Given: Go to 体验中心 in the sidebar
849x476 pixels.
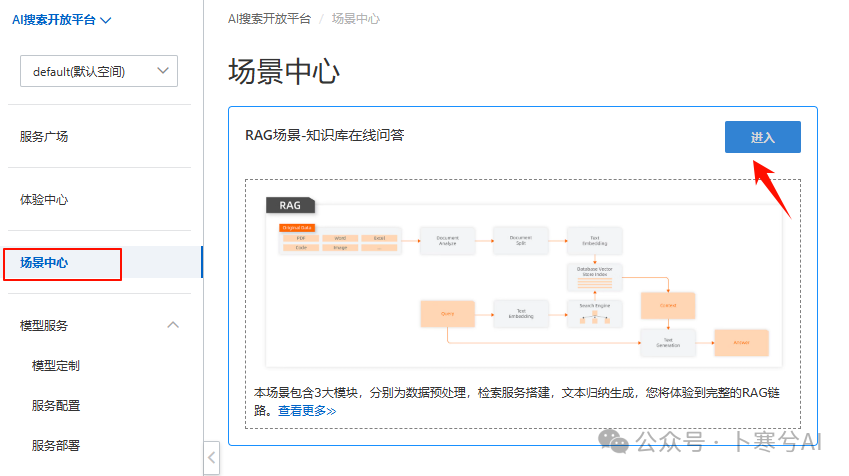Looking at the screenshot, I should 44,199.
